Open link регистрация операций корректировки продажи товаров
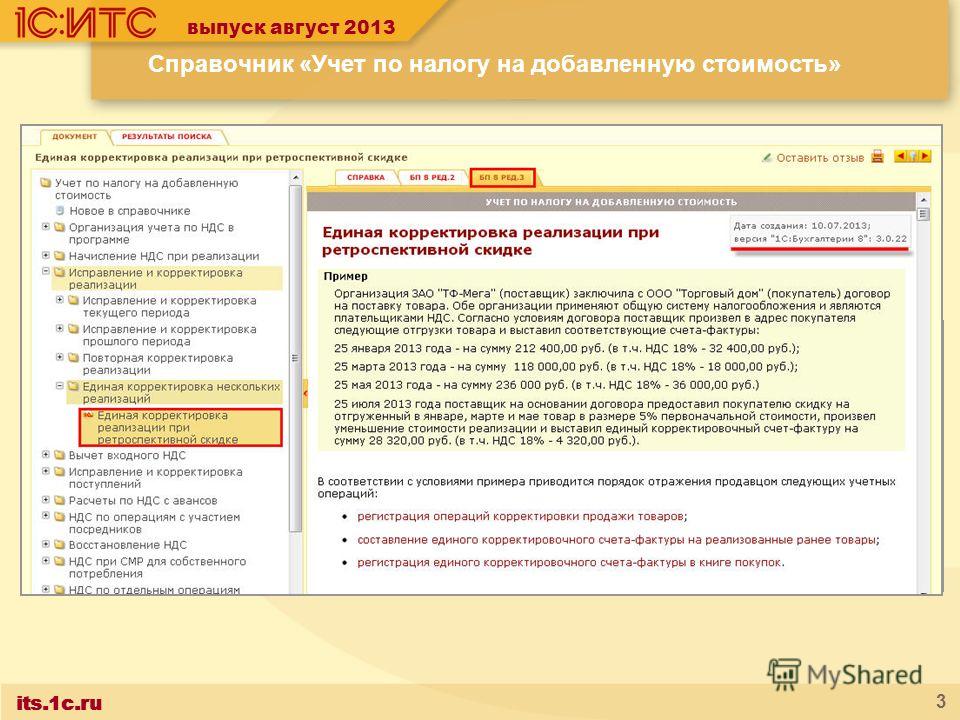Viewport: 960px width, 720px height. pos(520,516)
